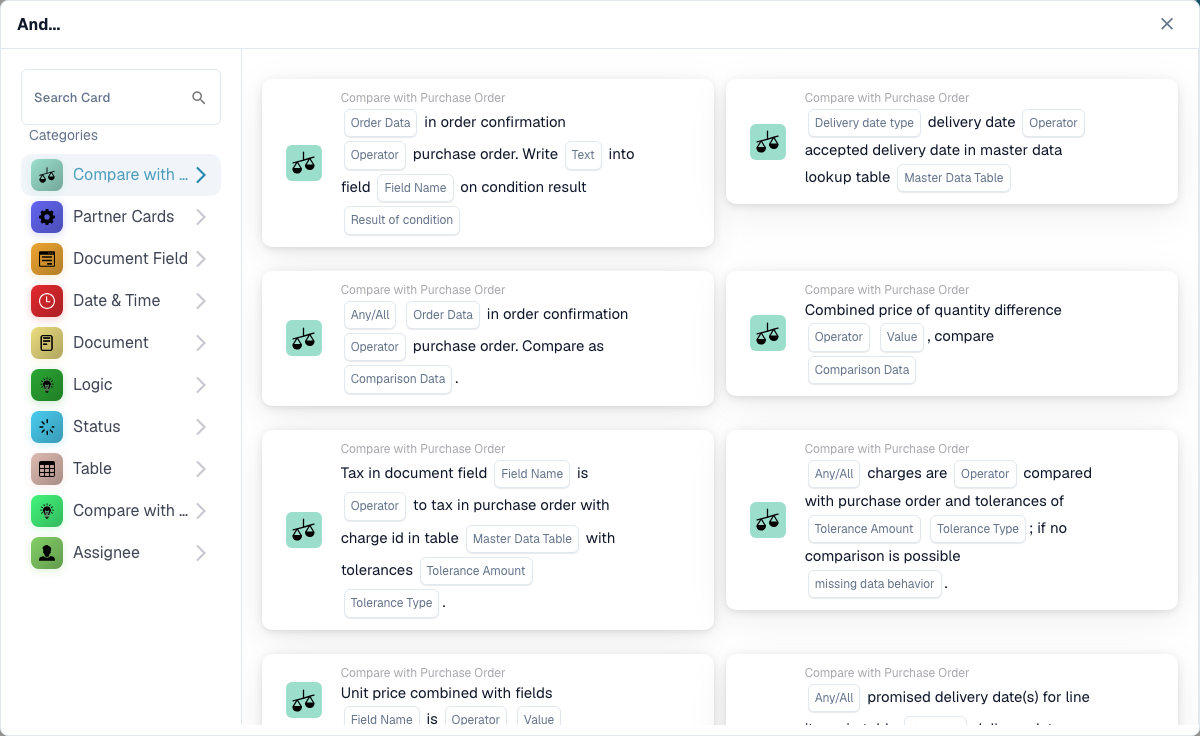Click the Assignee person icon
Image resolution: width=1200 pixels, height=736 pixels.
pyautogui.click(x=47, y=553)
